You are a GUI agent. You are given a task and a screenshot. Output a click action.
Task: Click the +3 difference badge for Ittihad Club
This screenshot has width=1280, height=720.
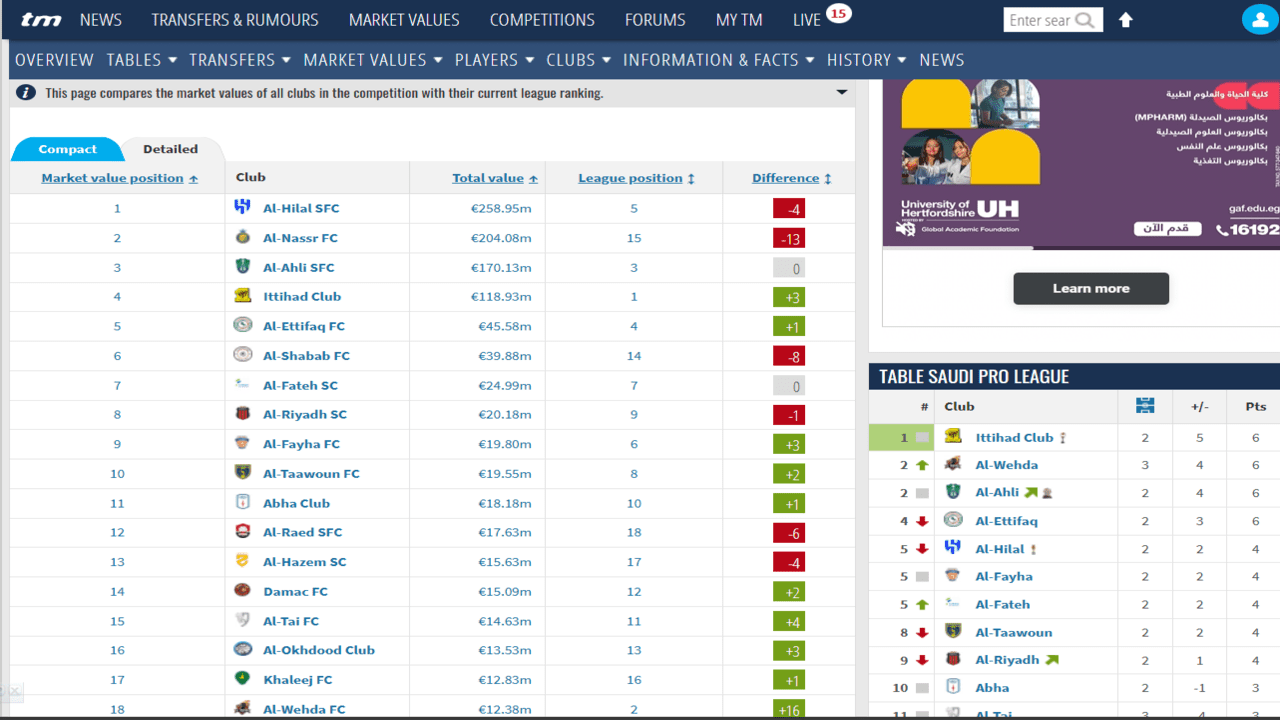pyautogui.click(x=789, y=297)
